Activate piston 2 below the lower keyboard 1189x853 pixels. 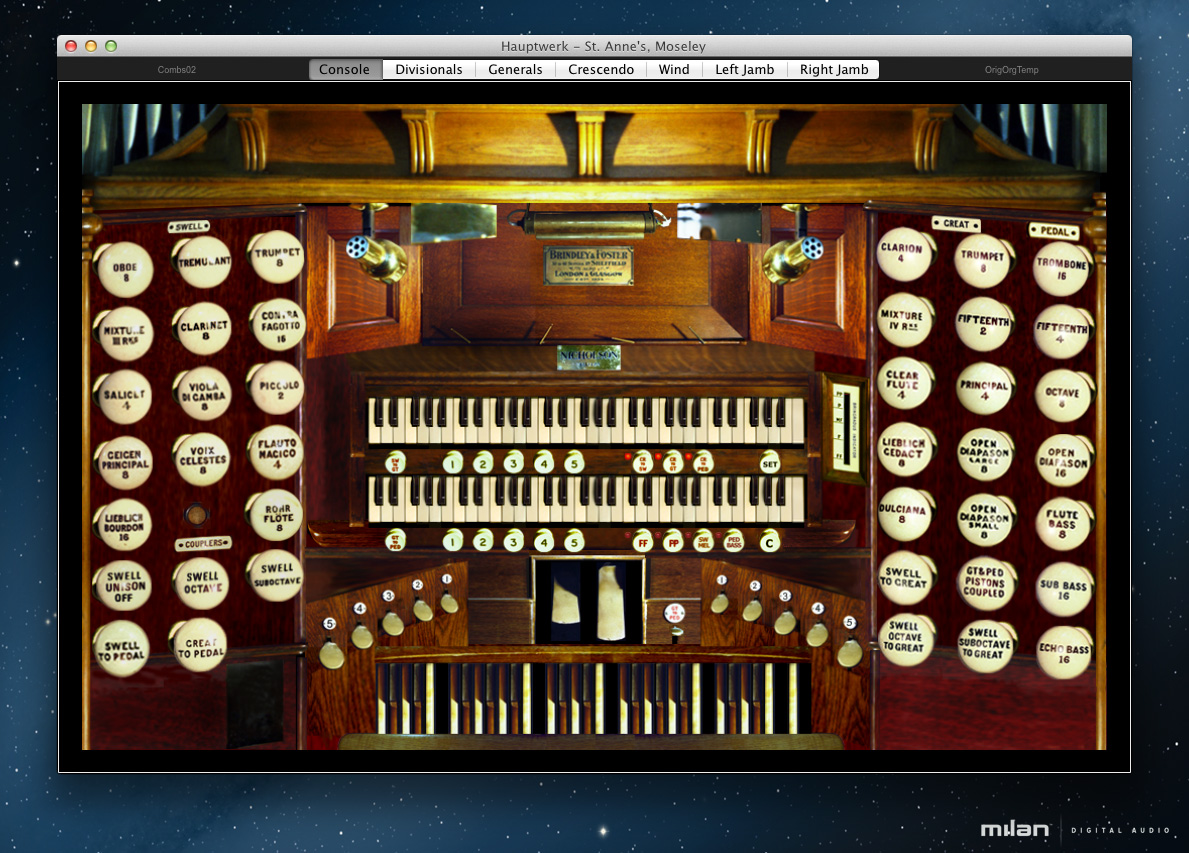483,541
